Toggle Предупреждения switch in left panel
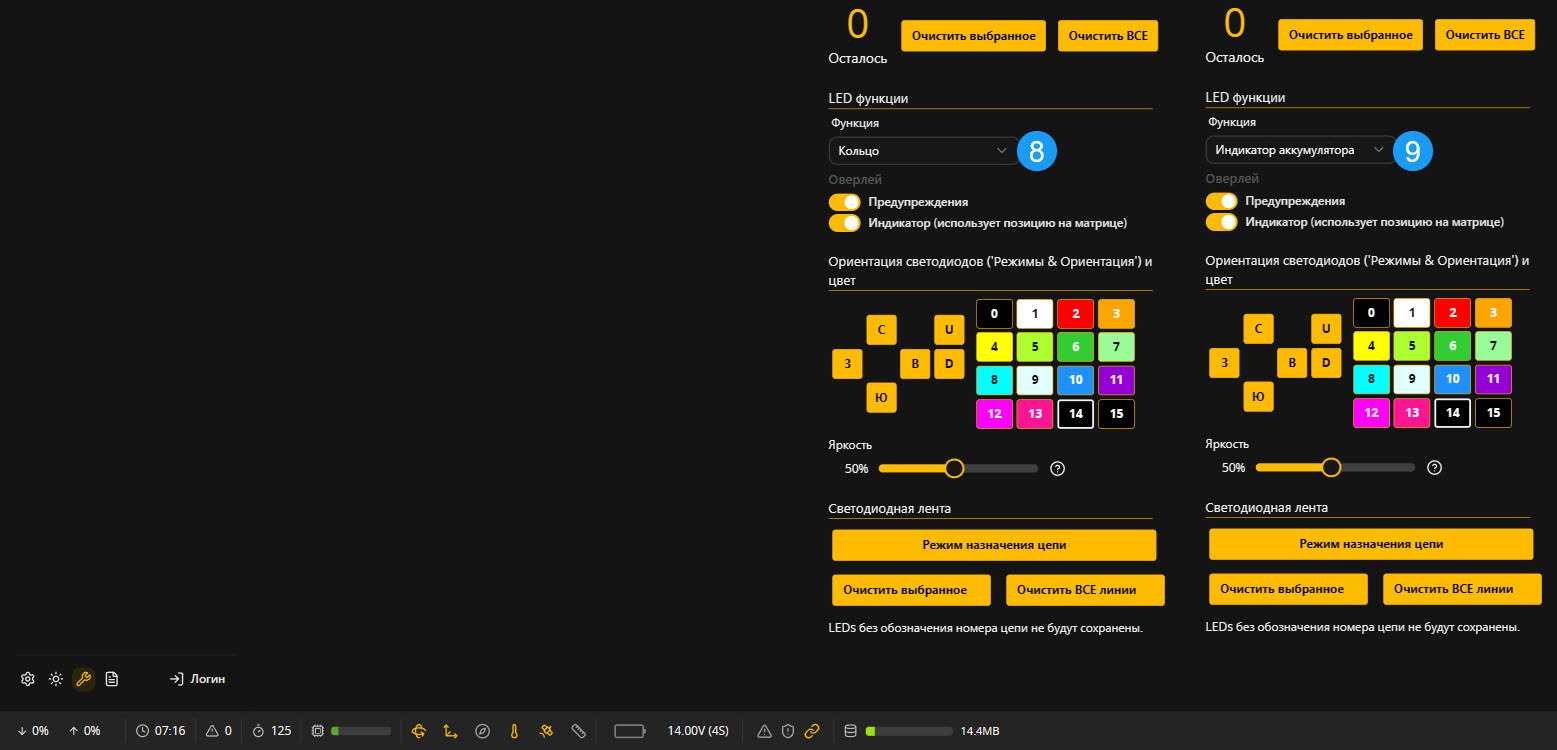 click(845, 202)
